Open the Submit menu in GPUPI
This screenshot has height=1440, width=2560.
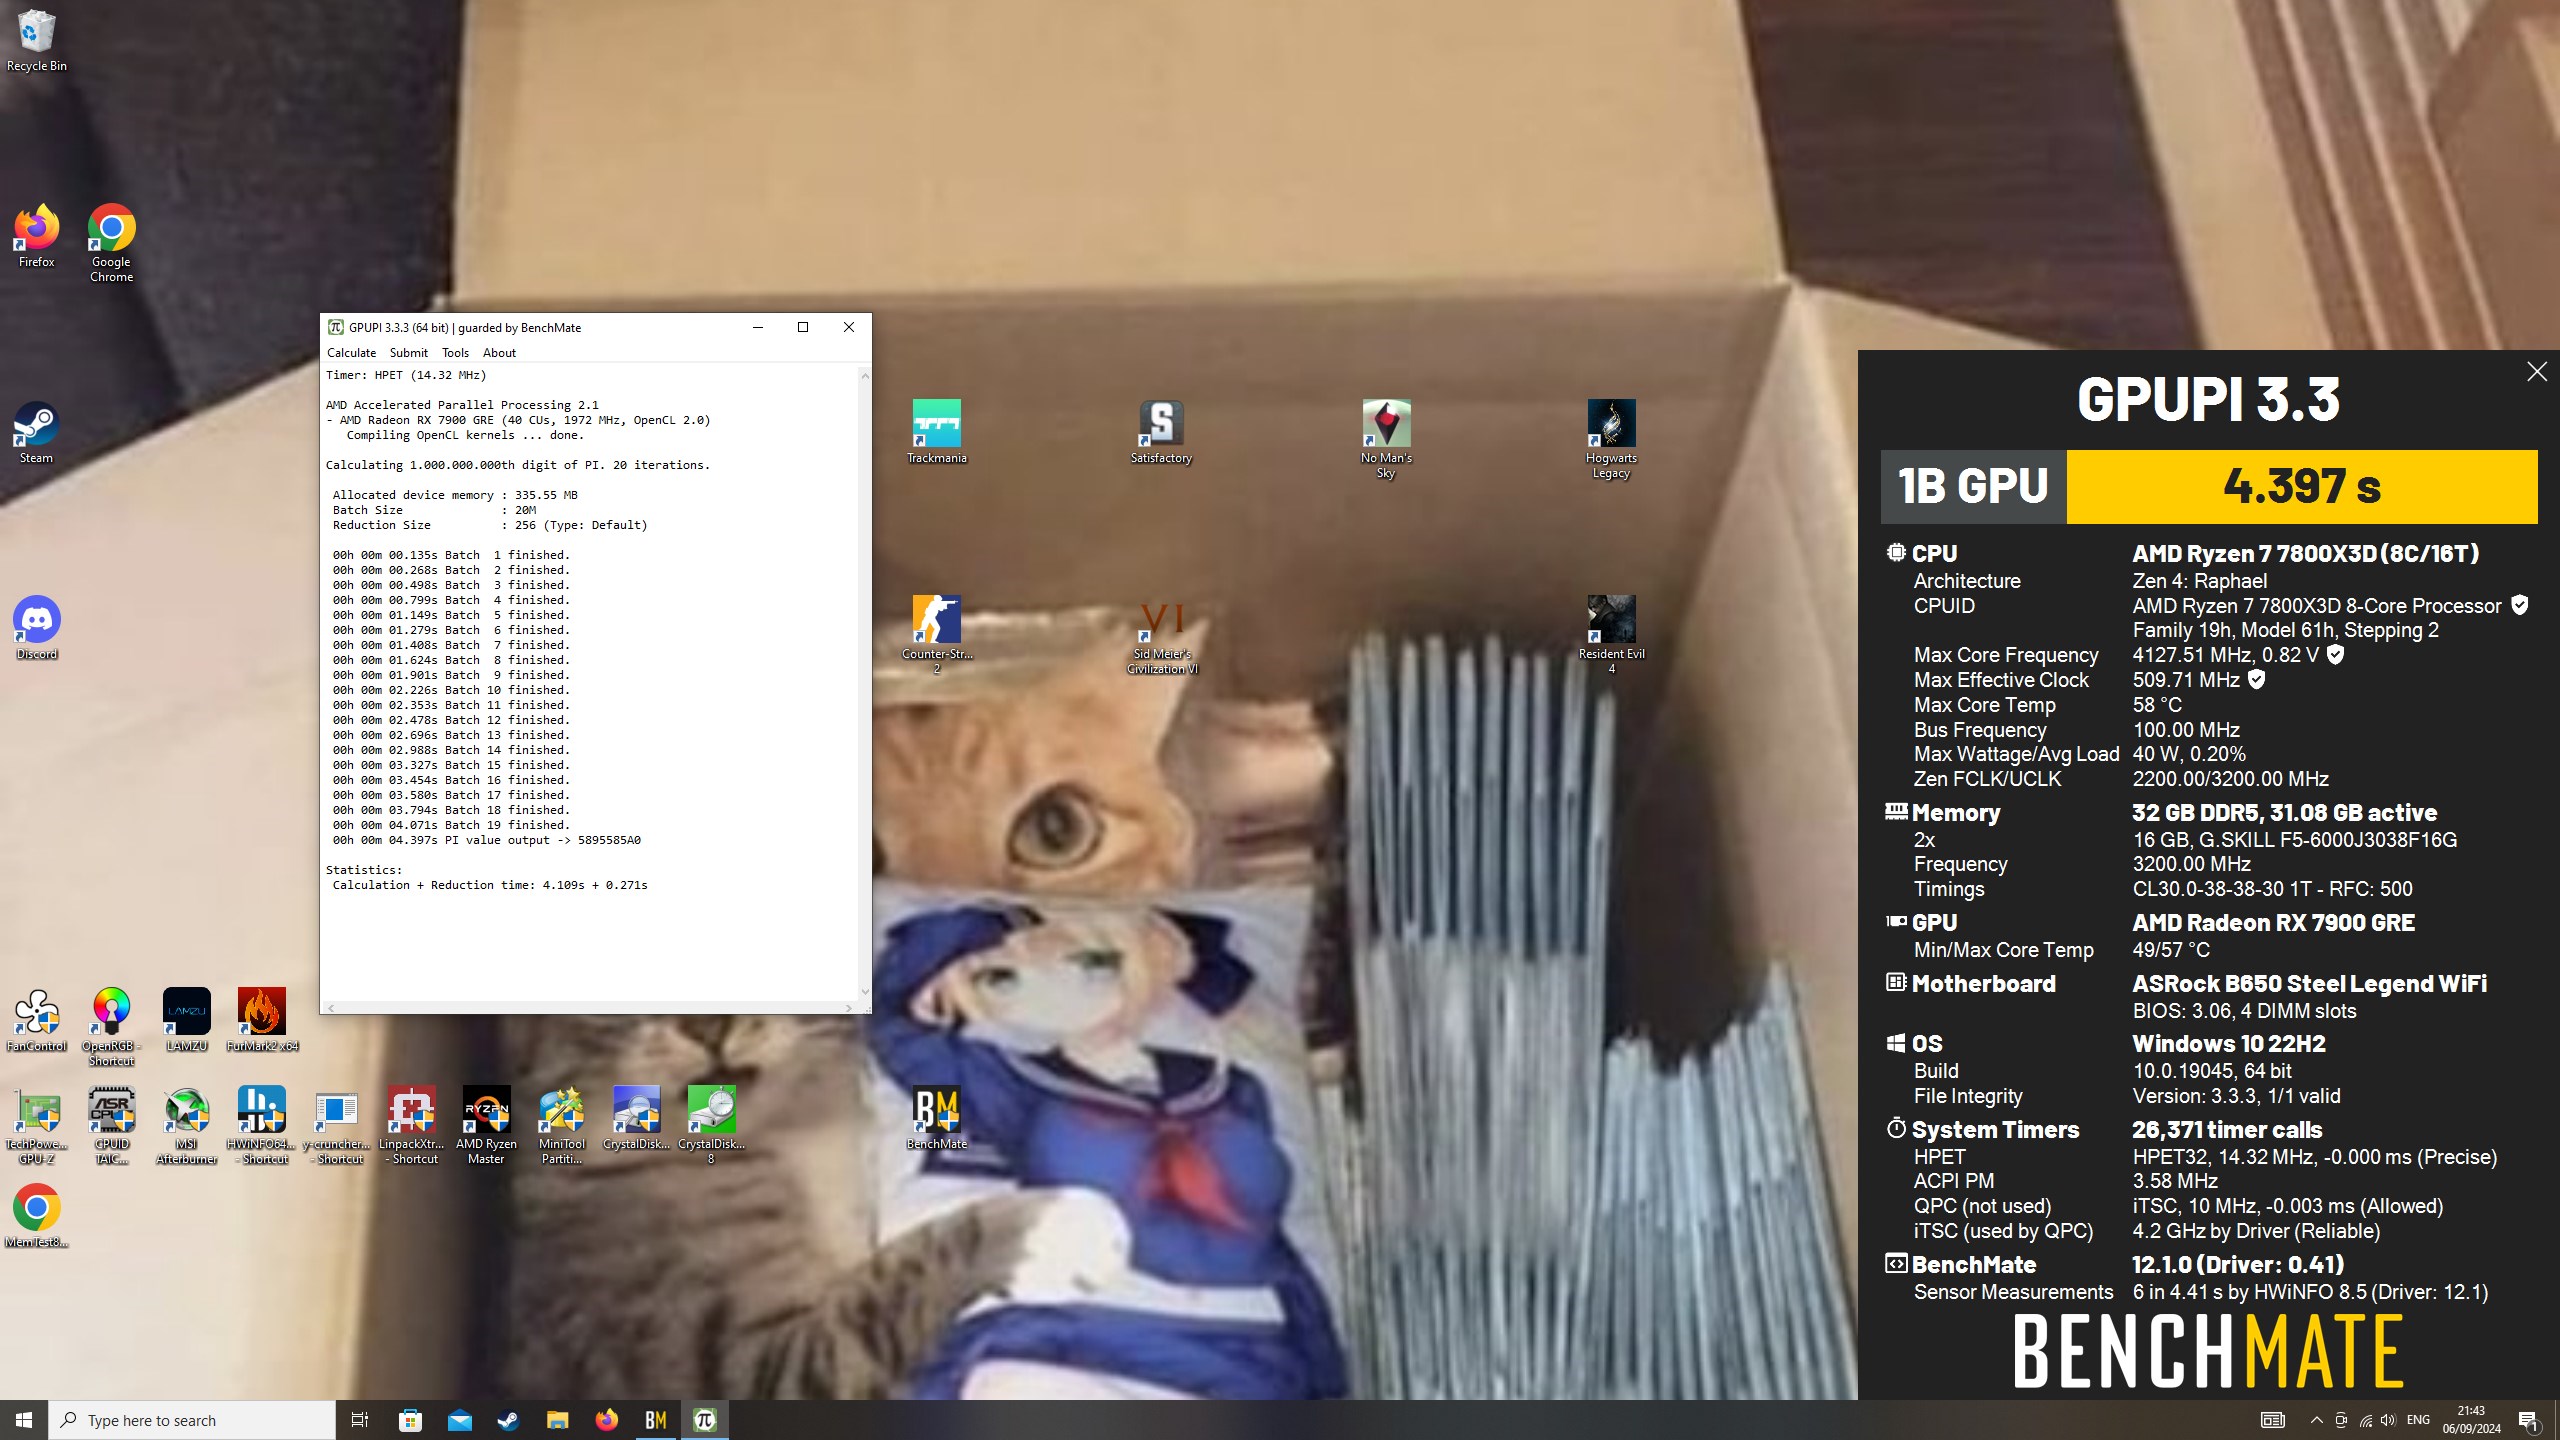click(408, 353)
